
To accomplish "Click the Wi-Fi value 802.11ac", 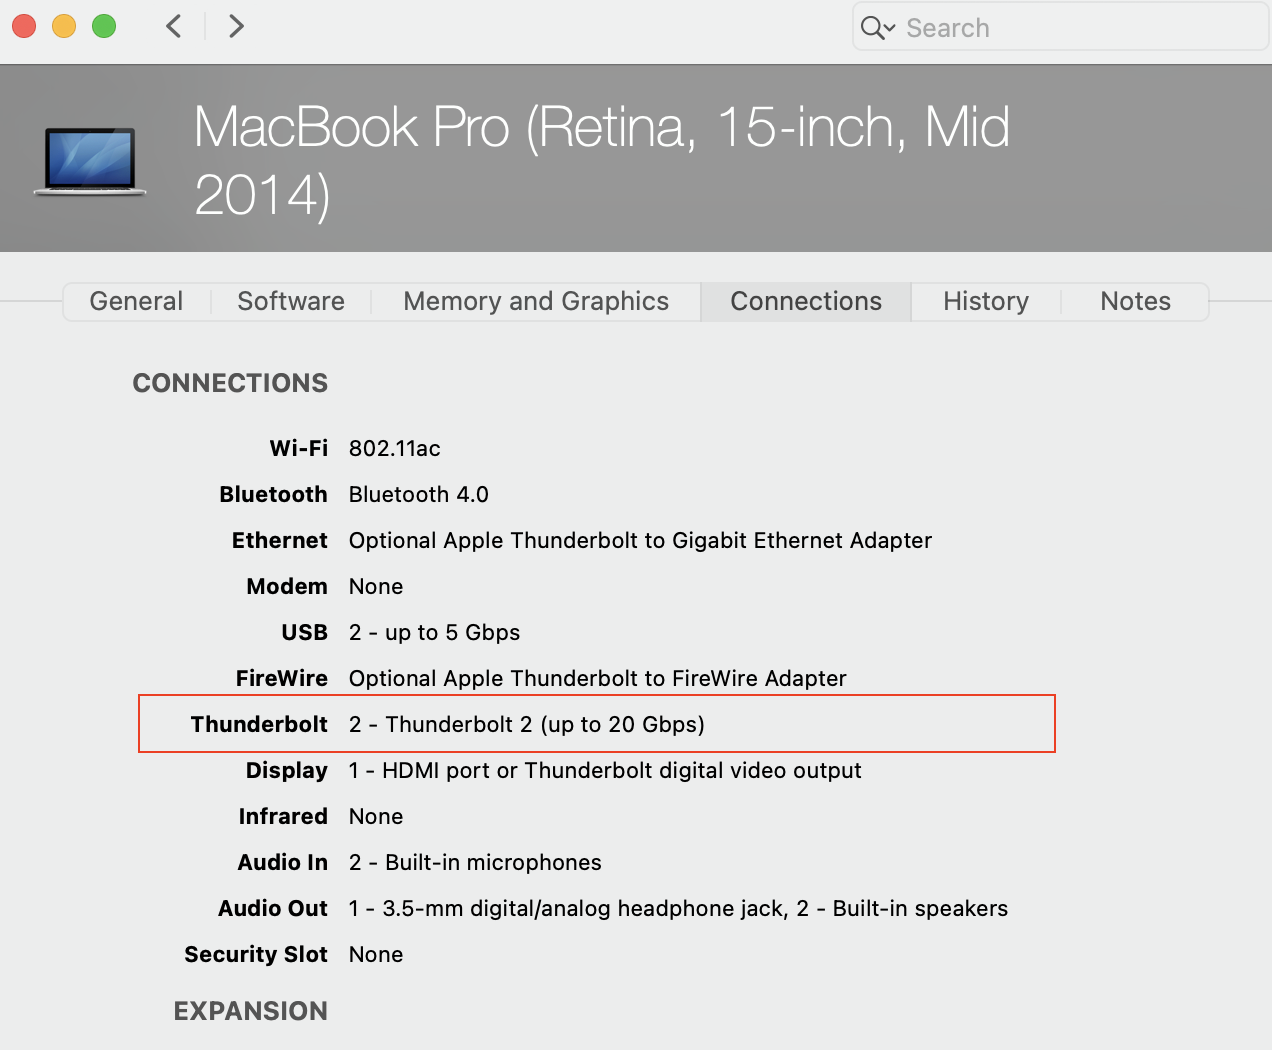I will (395, 448).
